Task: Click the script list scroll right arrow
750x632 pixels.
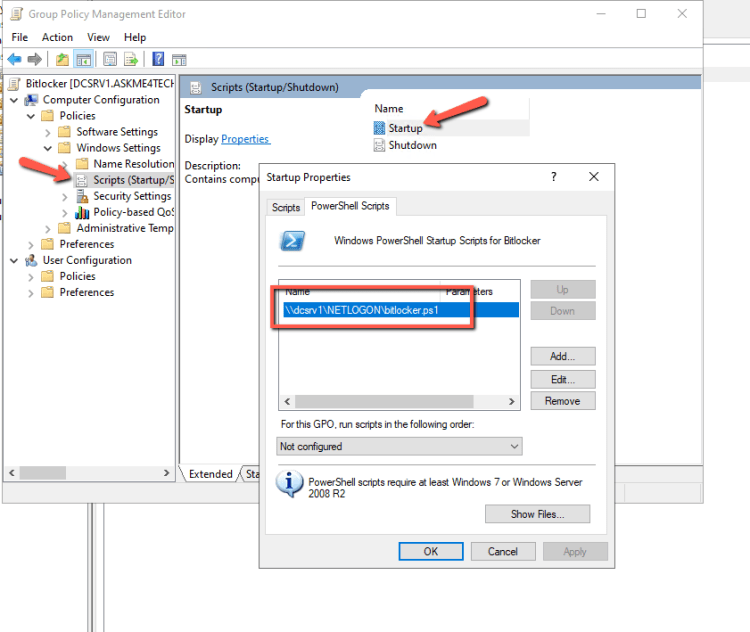Action: pyautogui.click(x=511, y=401)
